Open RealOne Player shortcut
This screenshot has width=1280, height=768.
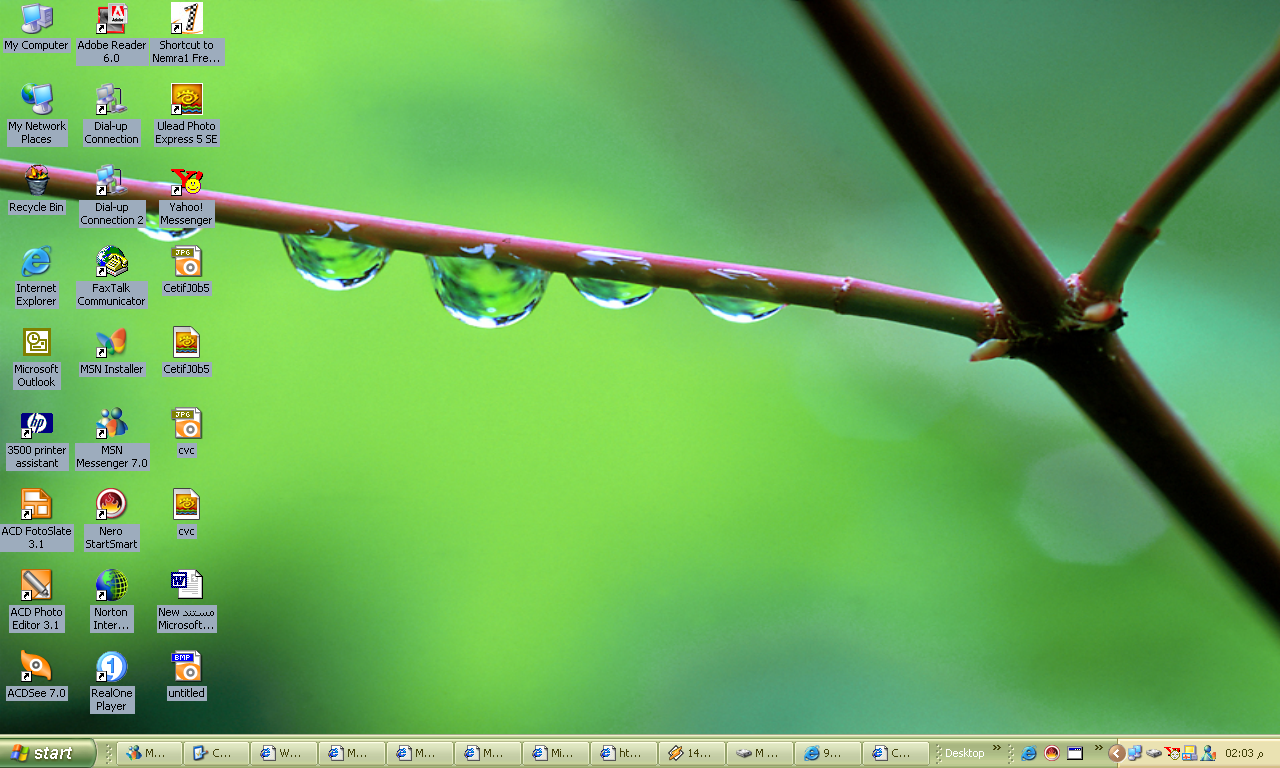tap(111, 682)
